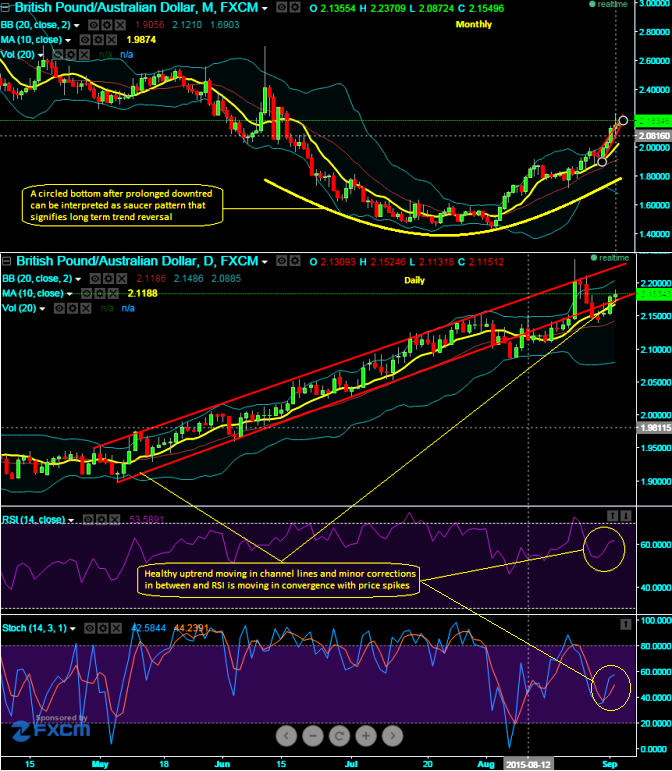This screenshot has width=672, height=771.
Task: Collapse the daily chart legend with minus box
Action: (x=6, y=260)
